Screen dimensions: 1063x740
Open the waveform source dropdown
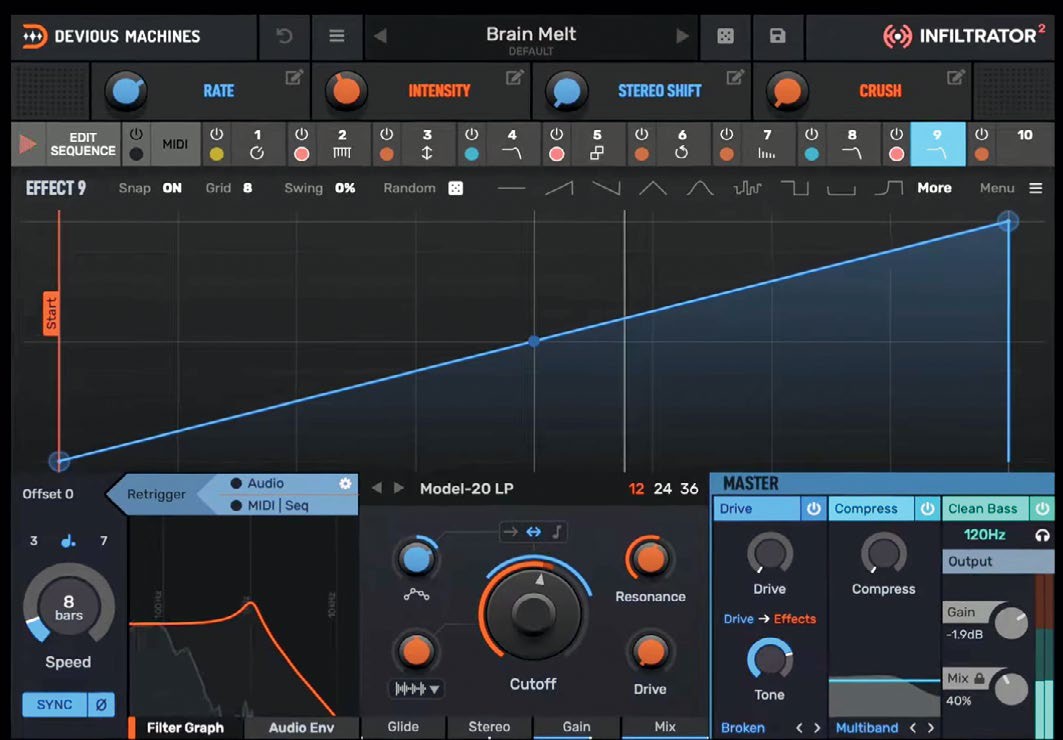click(416, 689)
